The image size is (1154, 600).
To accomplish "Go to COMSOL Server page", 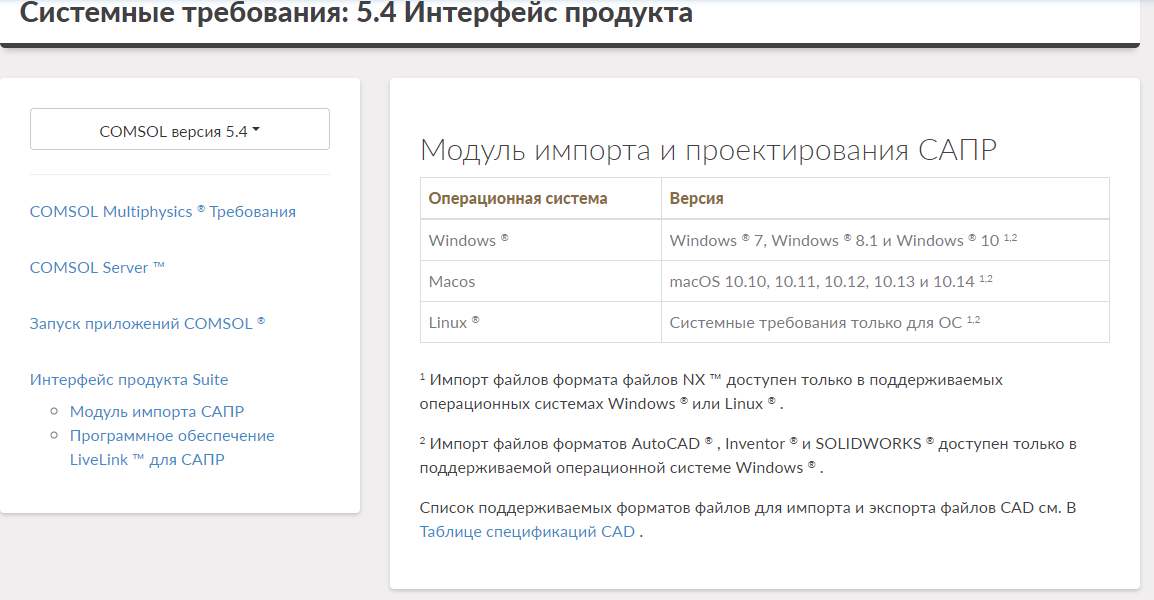I will coord(97,267).
